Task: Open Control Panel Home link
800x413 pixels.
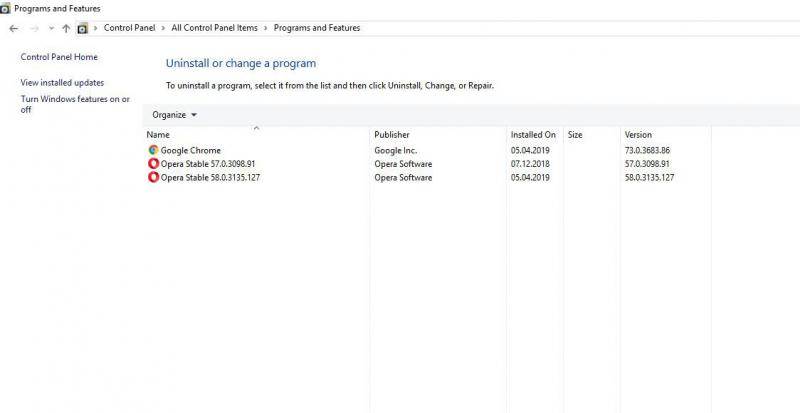Action: pos(59,57)
